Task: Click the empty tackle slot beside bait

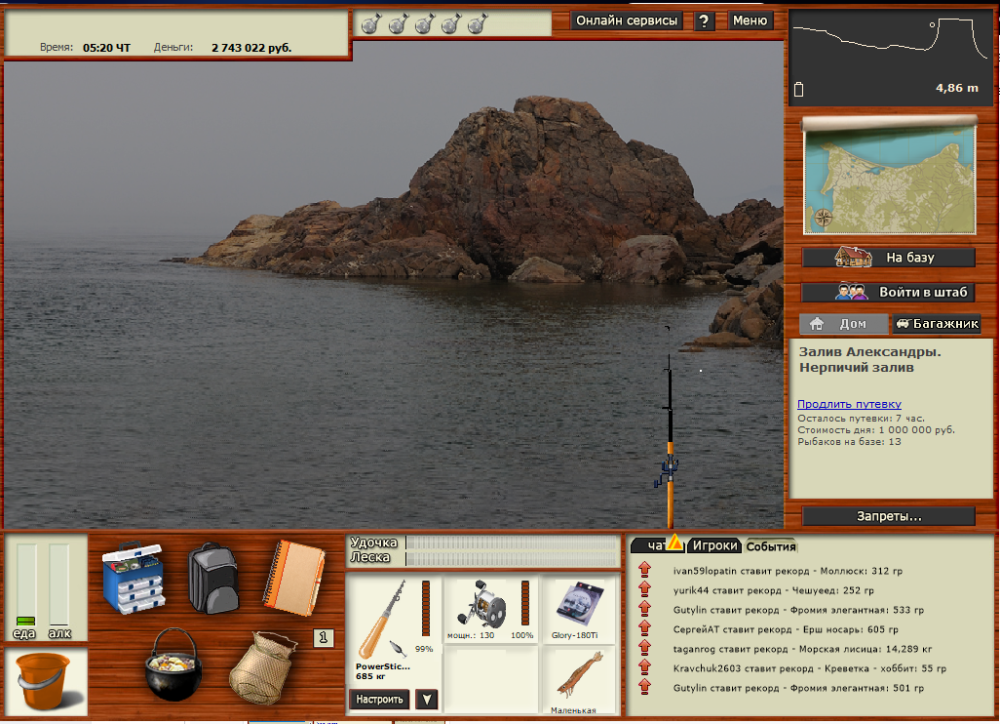Action: (x=490, y=679)
